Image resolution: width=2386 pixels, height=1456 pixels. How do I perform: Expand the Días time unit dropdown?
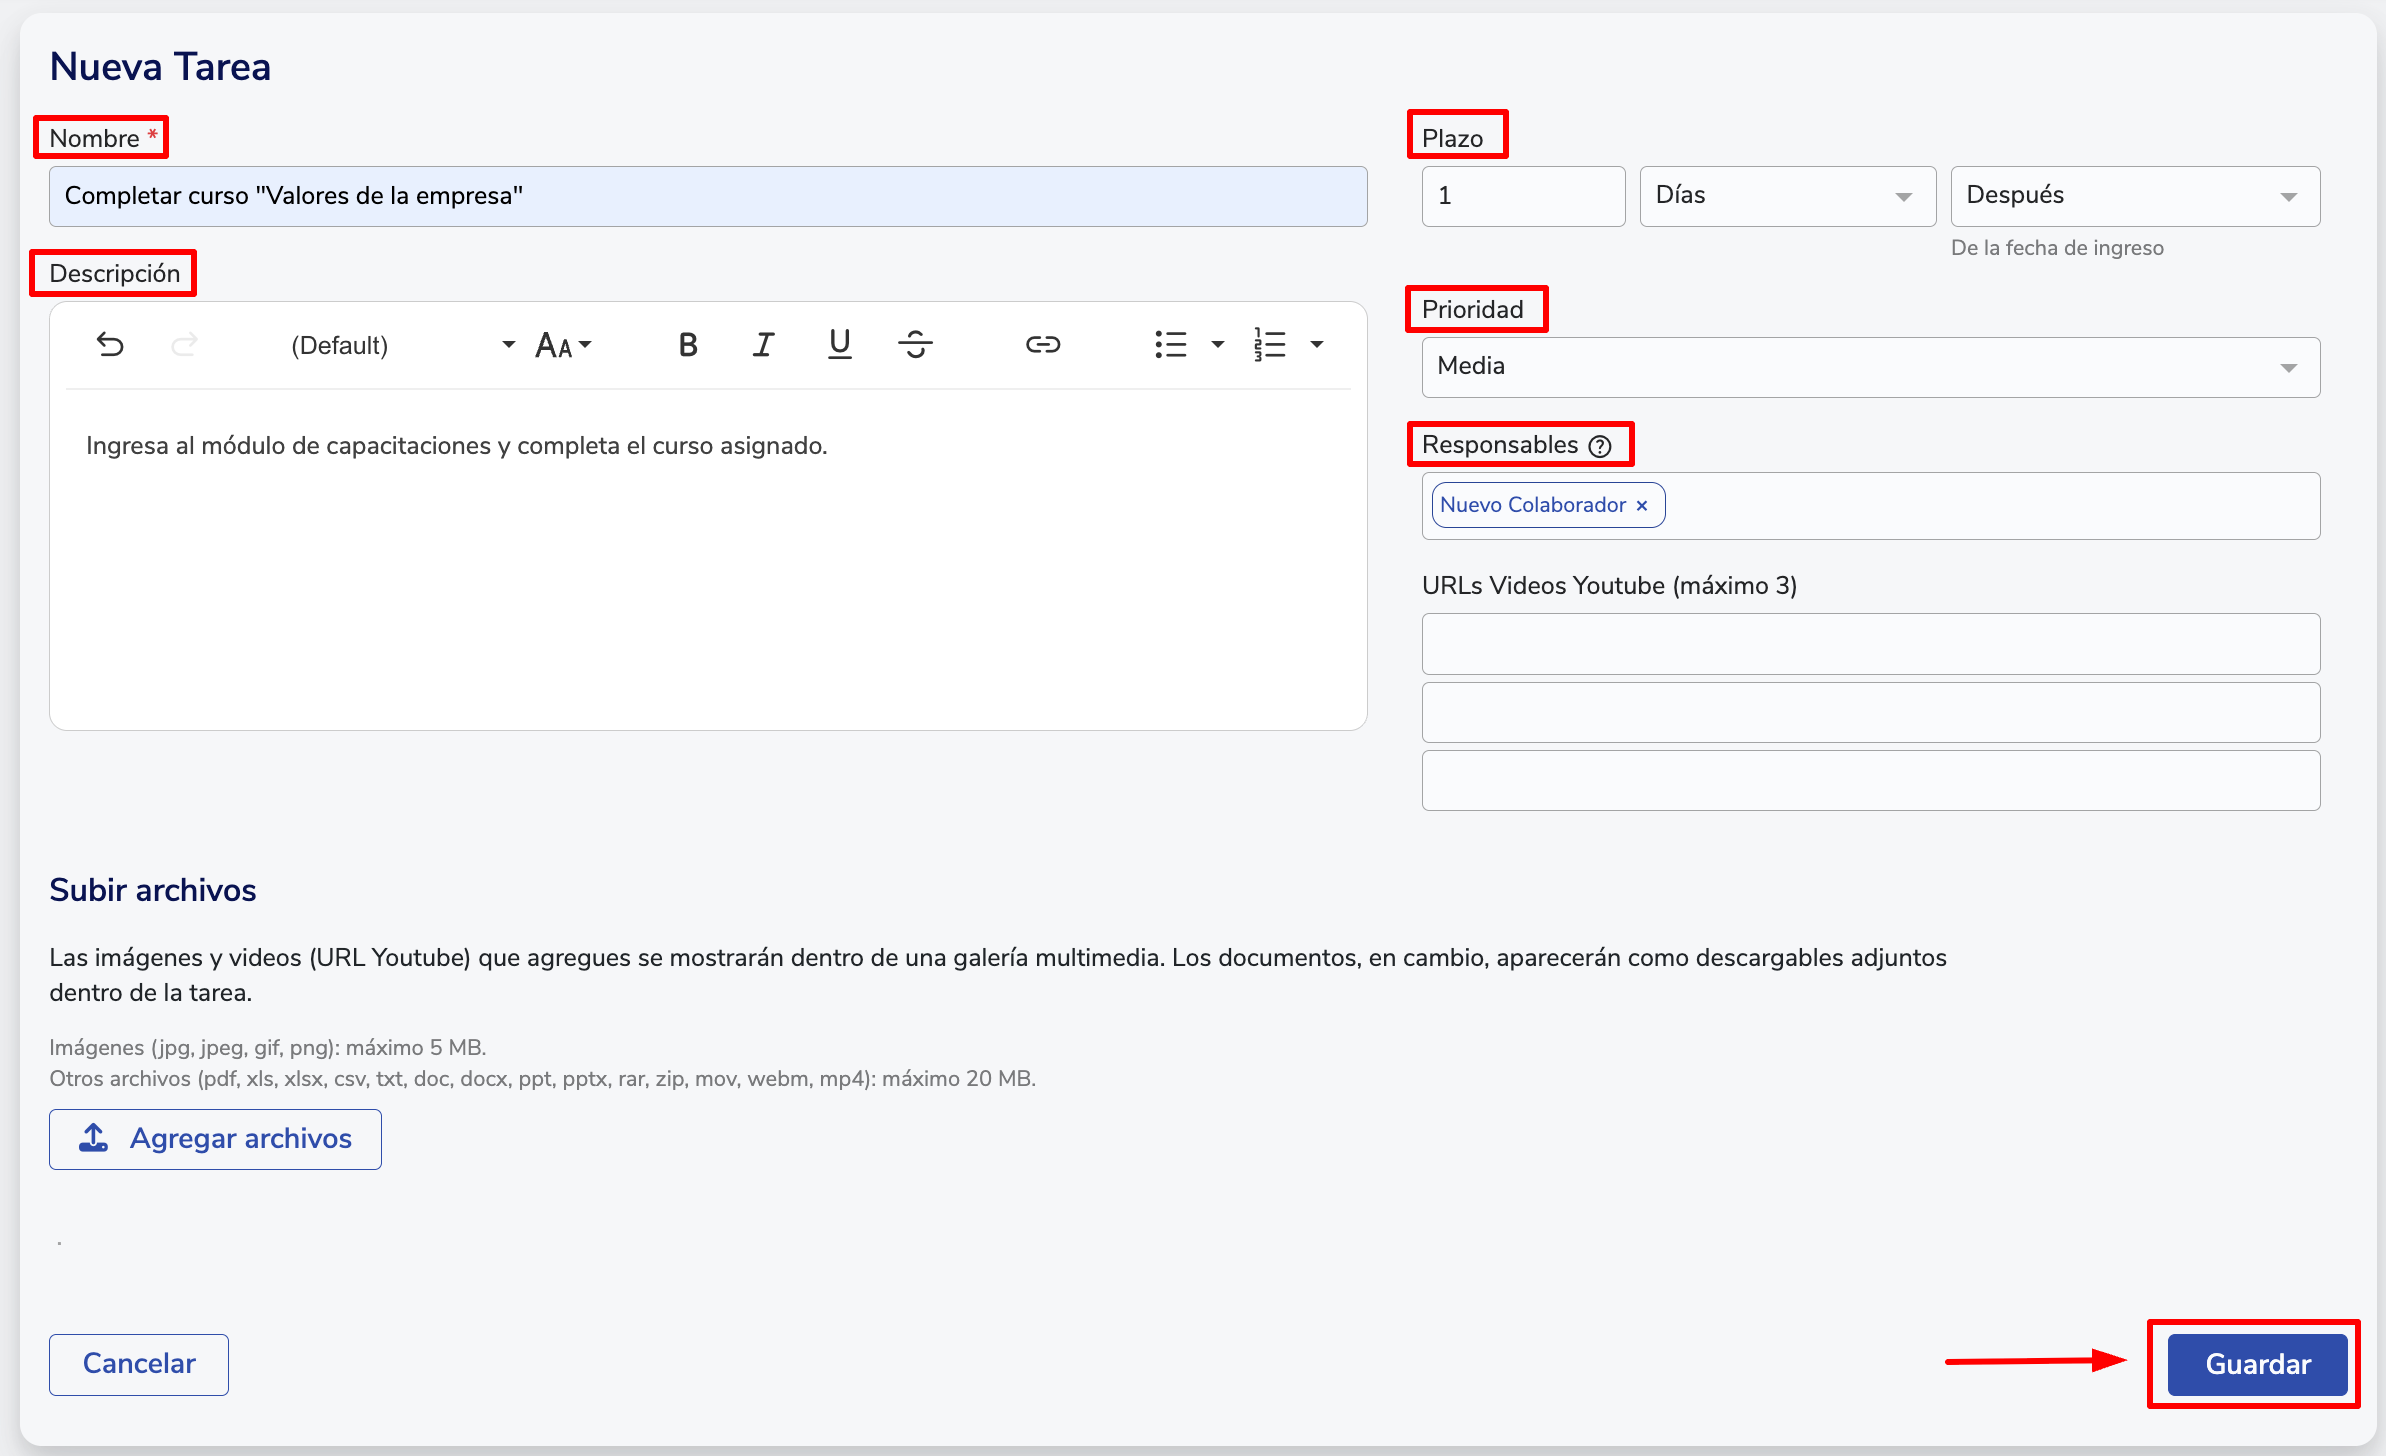tap(1787, 196)
